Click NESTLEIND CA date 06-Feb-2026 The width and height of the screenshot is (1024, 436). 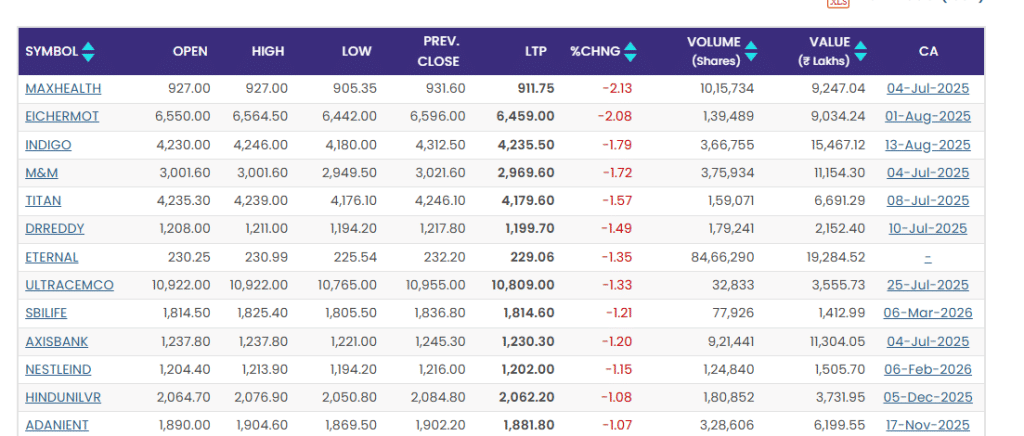(927, 369)
